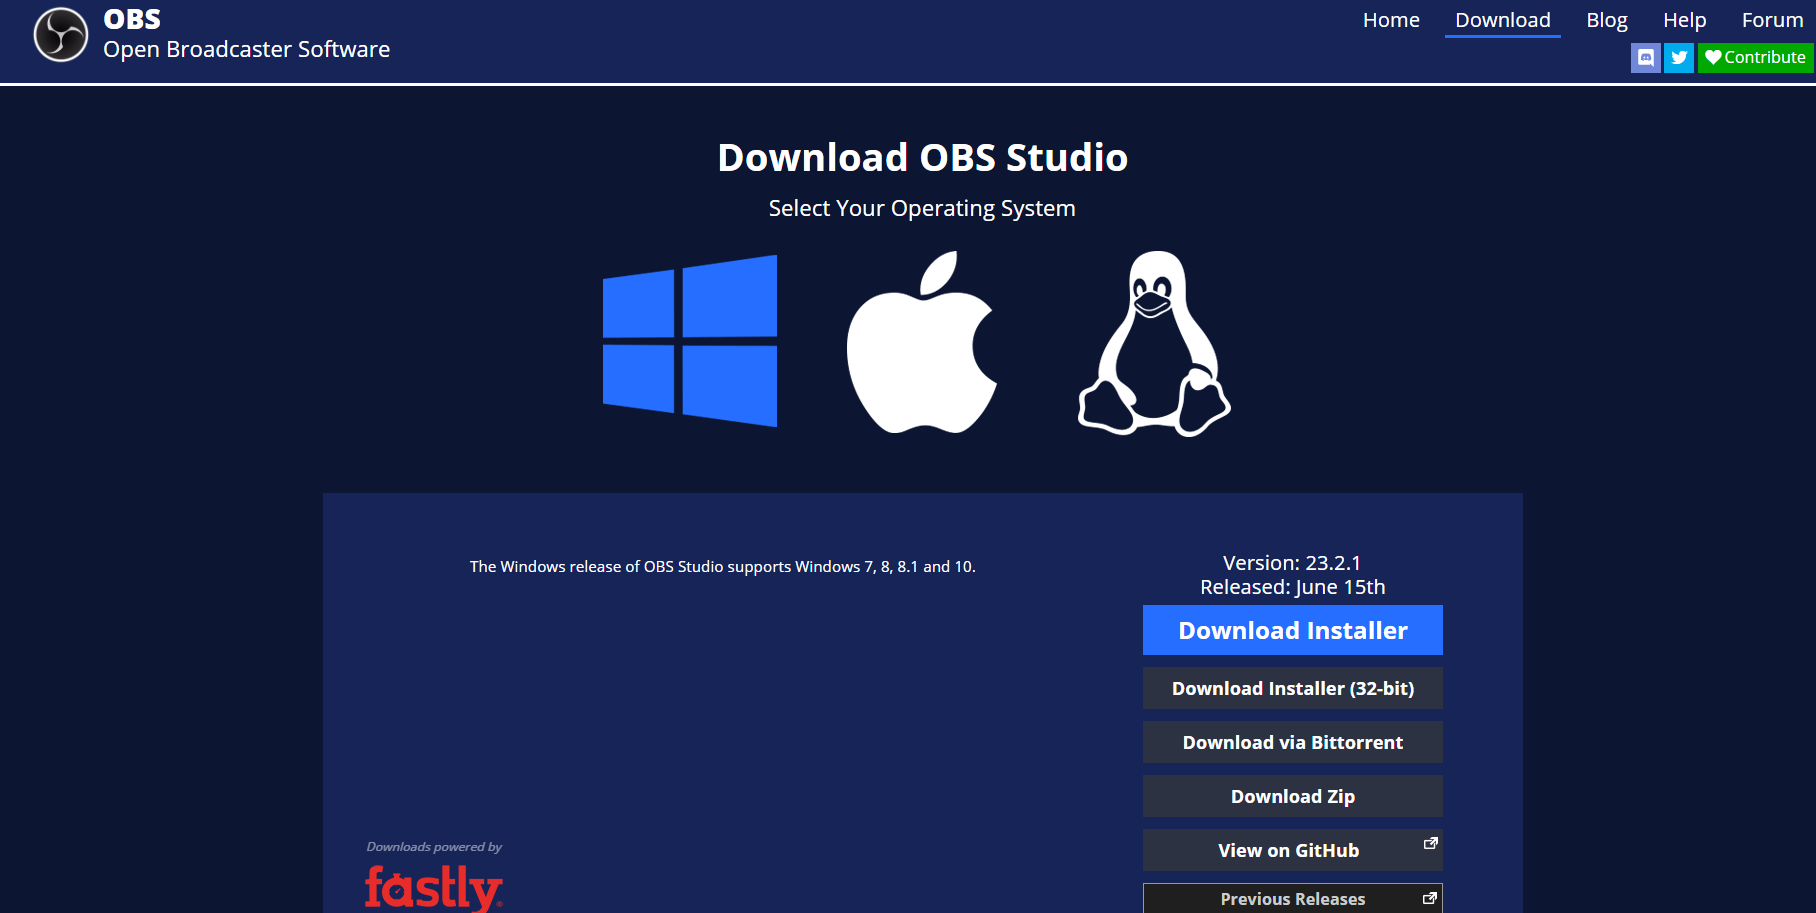Click Download via Bittorrent button
This screenshot has width=1816, height=913.
1293,742
